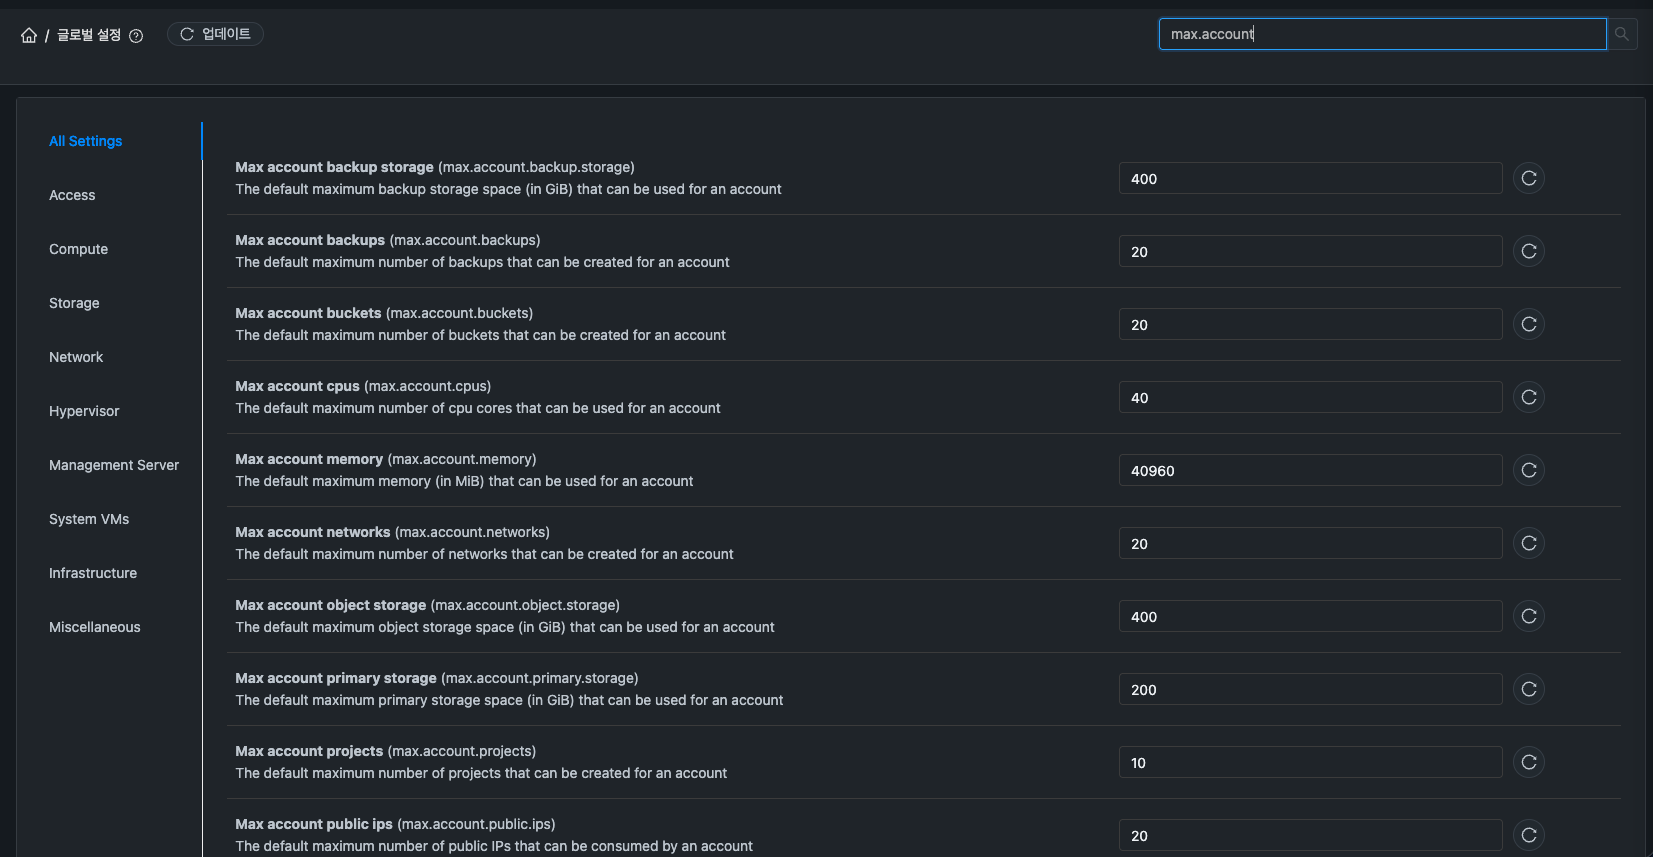The height and width of the screenshot is (857, 1653).
Task: Edit the max.account.cpus value field
Action: click(1310, 397)
